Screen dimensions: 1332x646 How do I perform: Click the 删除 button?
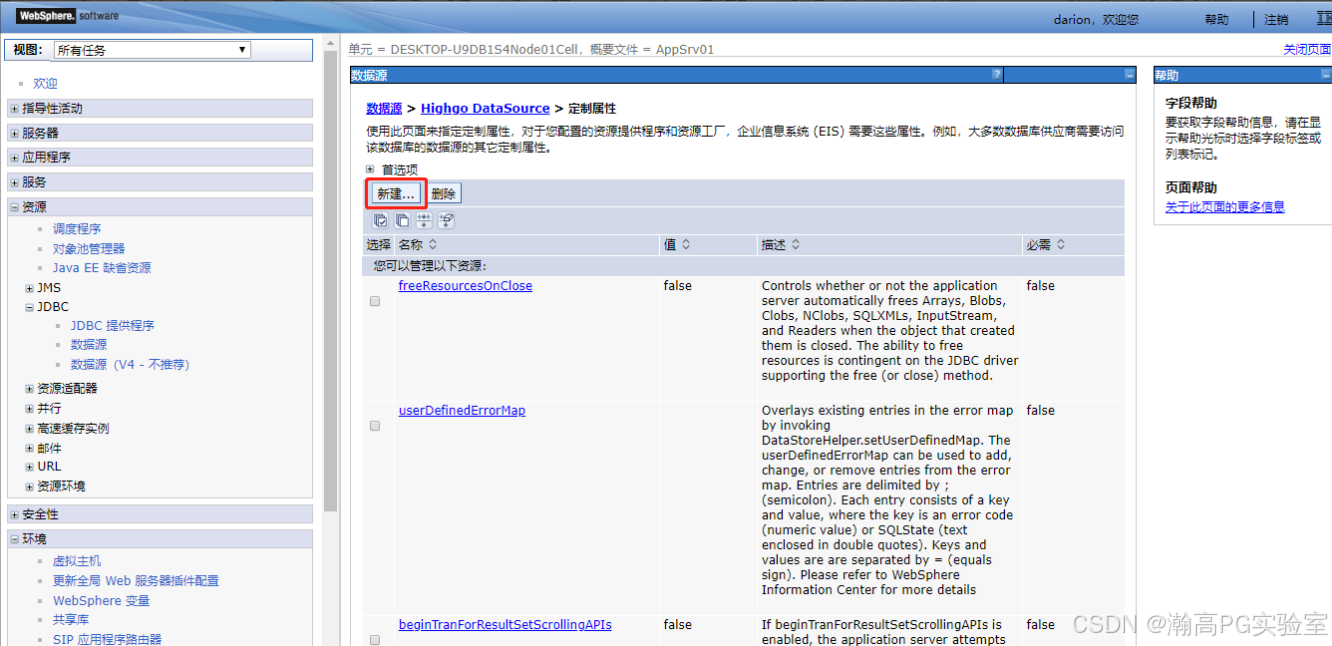tap(444, 194)
